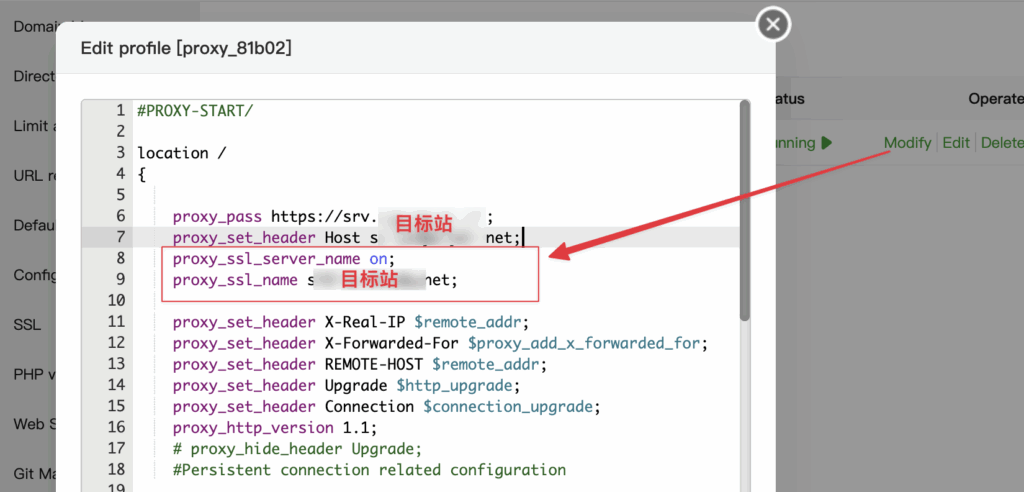Click line number 11 in the gutter

[x=116, y=321]
